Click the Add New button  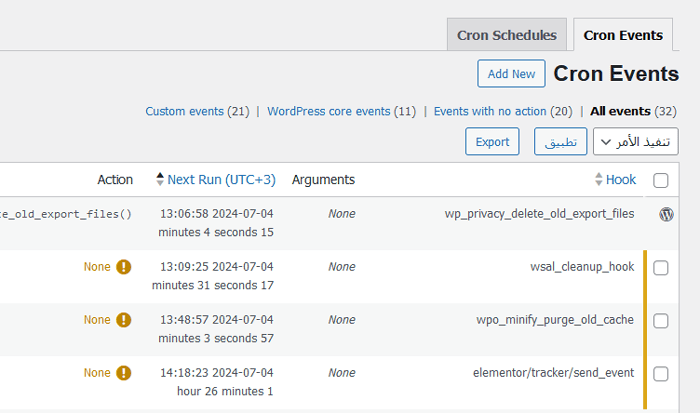click(x=511, y=74)
